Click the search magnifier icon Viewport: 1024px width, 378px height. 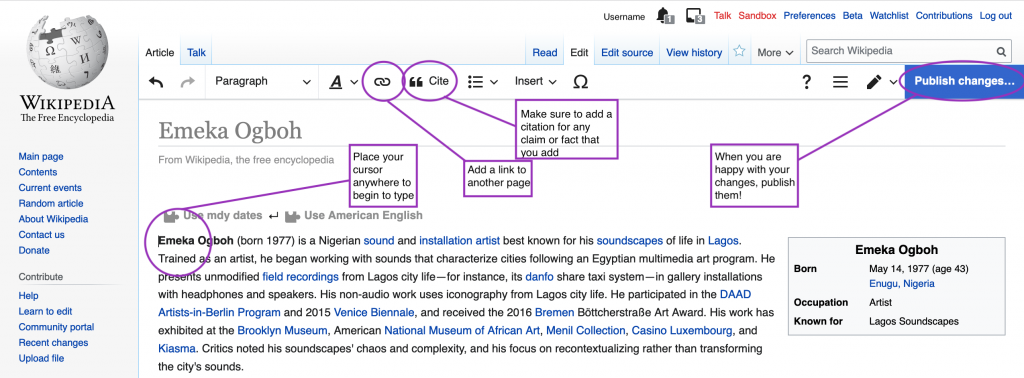[1001, 52]
